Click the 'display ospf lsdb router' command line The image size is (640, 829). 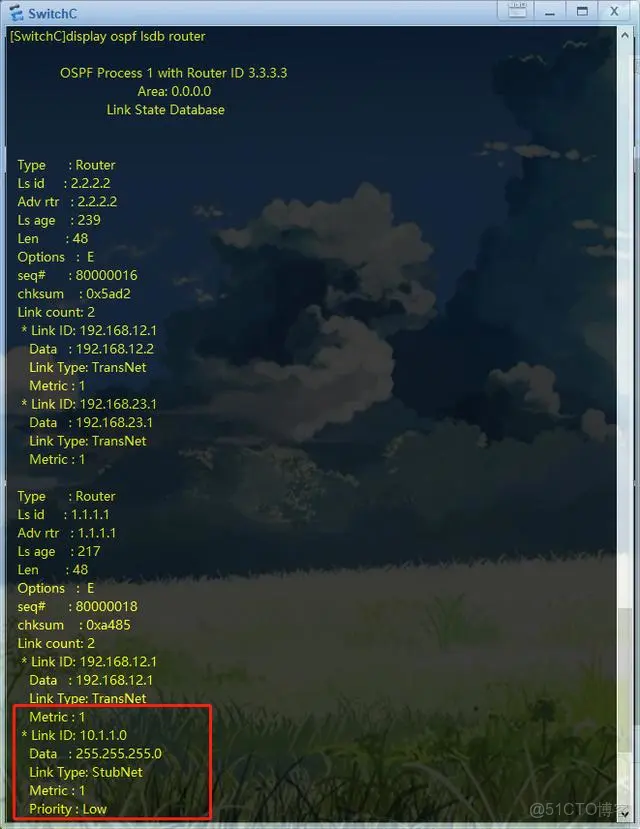click(x=108, y=36)
